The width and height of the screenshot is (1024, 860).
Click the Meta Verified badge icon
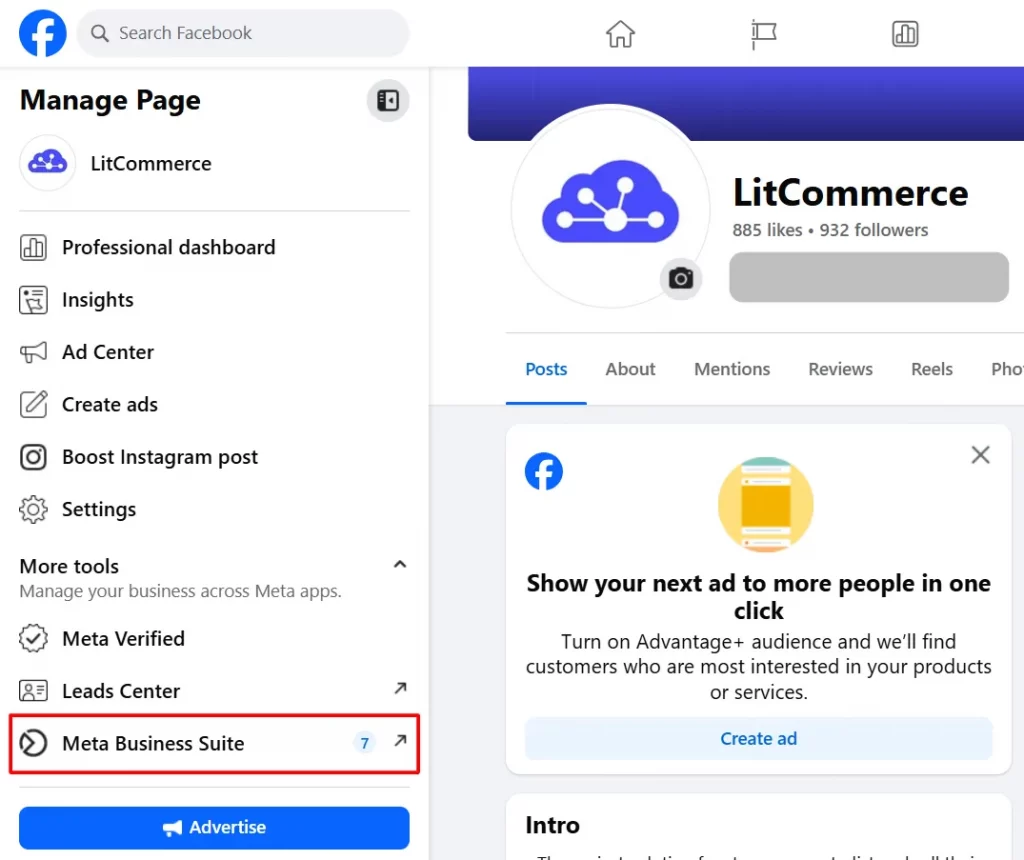33,639
